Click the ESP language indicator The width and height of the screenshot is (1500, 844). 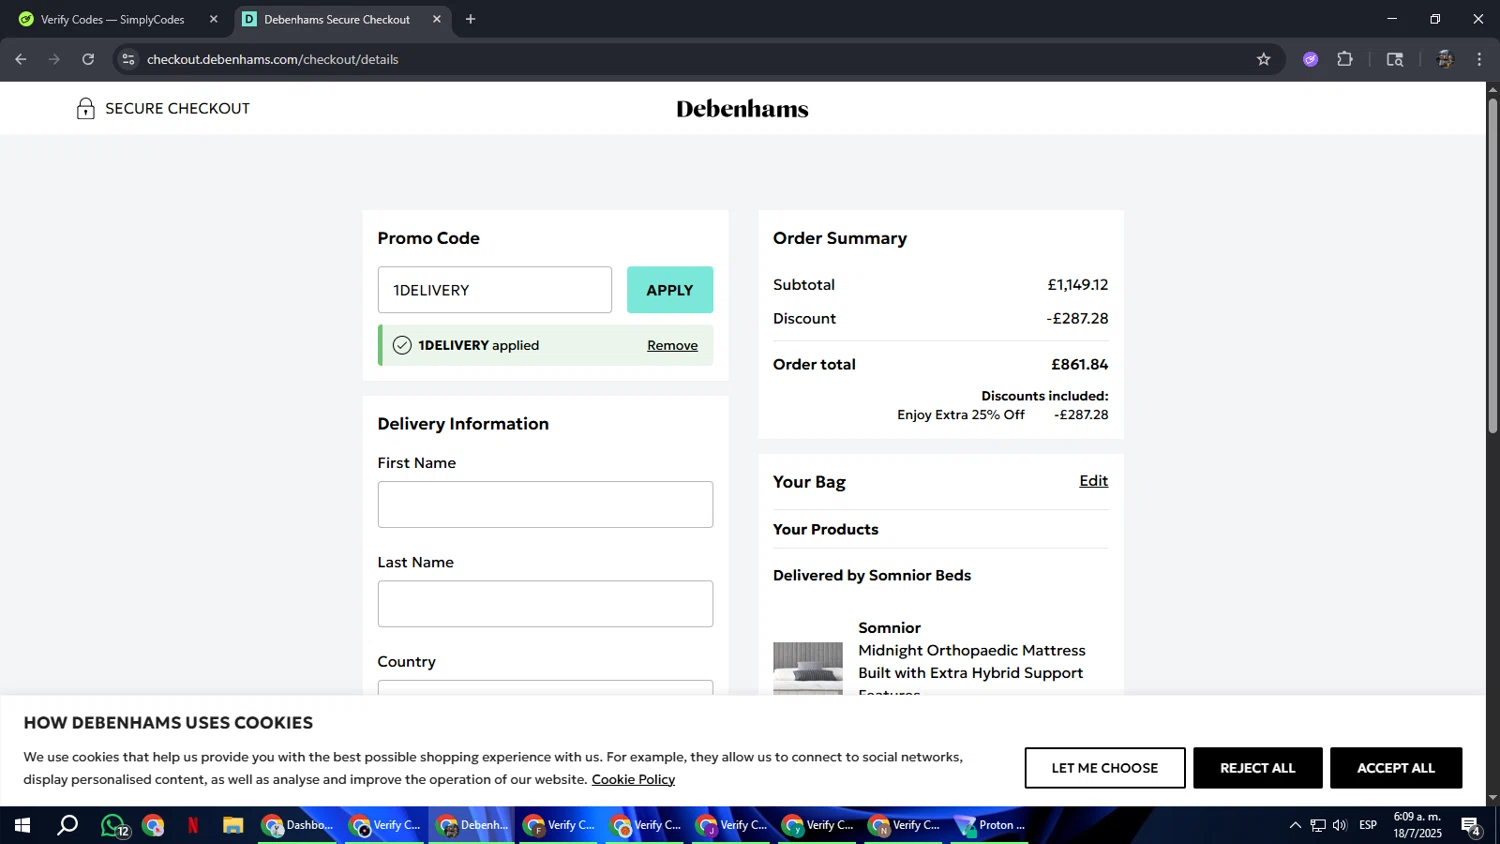[1368, 825]
